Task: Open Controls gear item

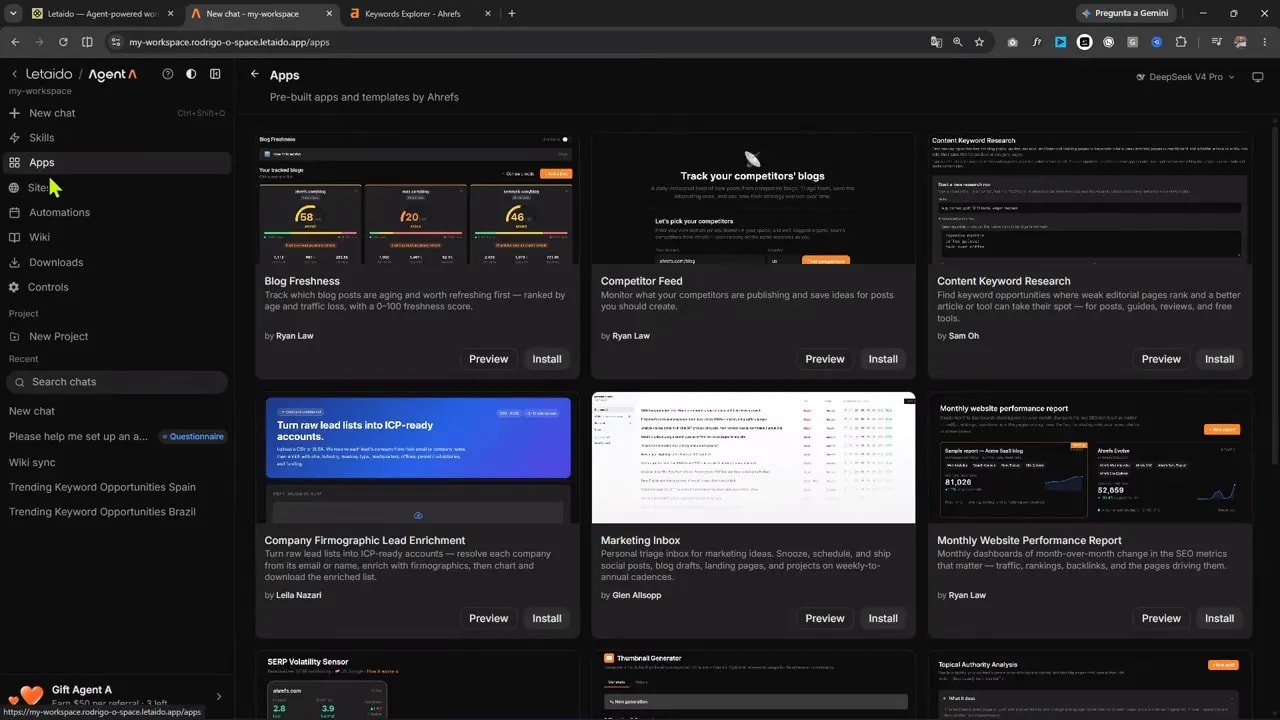Action: 117,287
